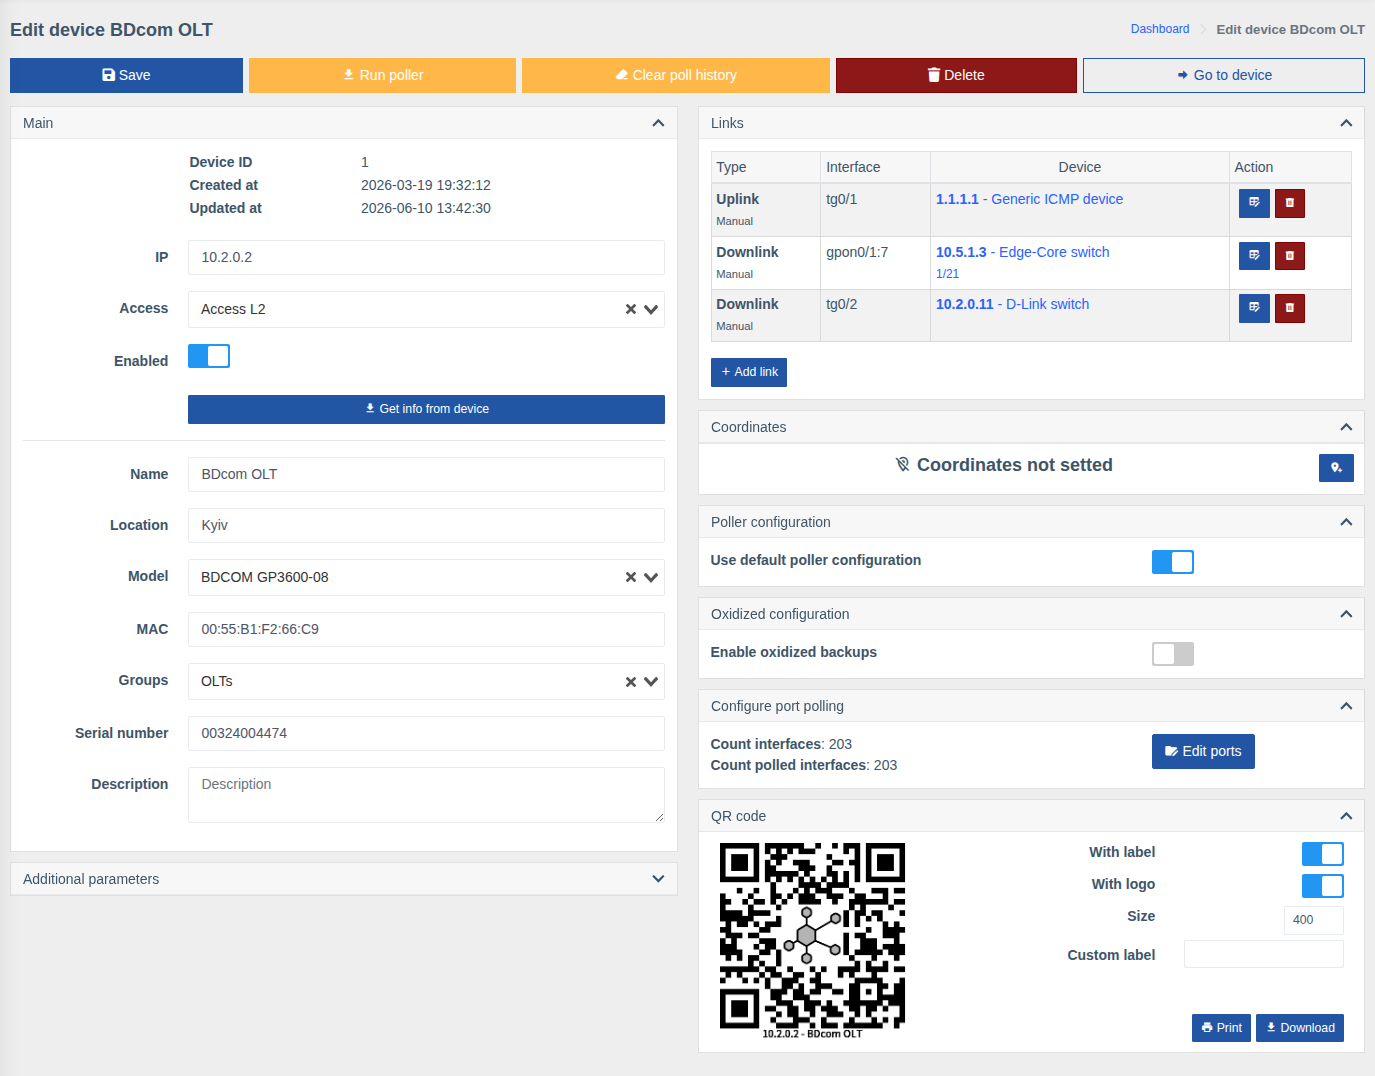Image resolution: width=1375 pixels, height=1076 pixels.
Task: Edit the Downlink tg0/2 link
Action: coord(1254,308)
